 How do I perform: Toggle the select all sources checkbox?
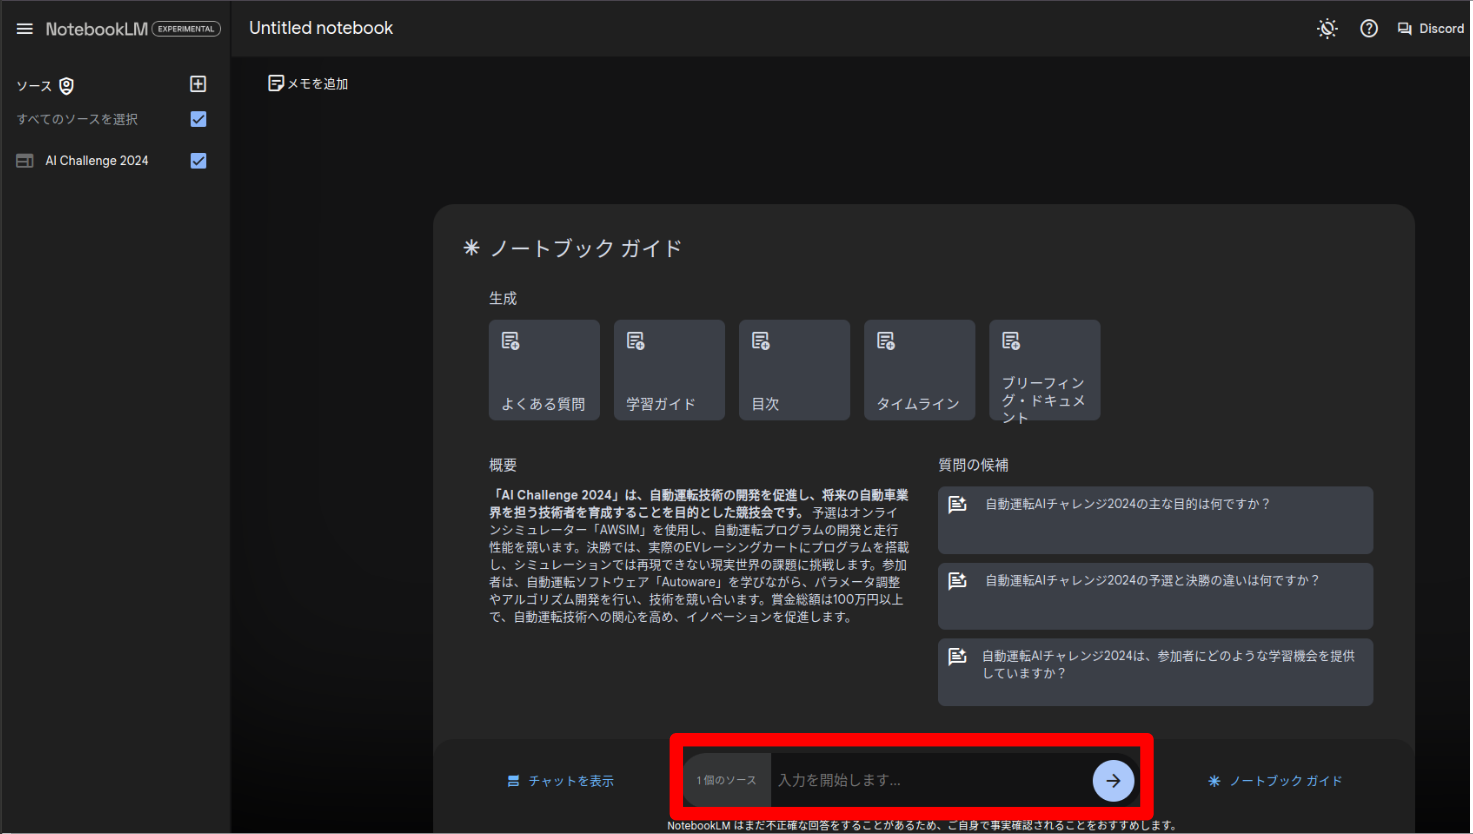click(198, 119)
